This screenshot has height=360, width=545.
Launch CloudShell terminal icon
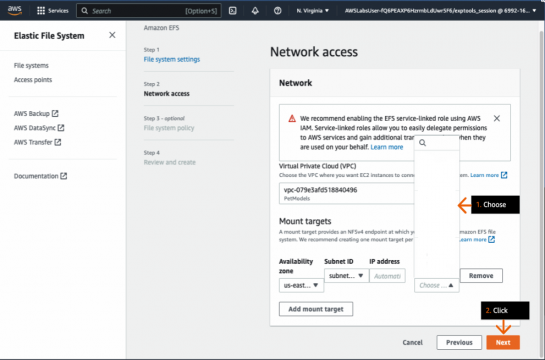(x=233, y=11)
